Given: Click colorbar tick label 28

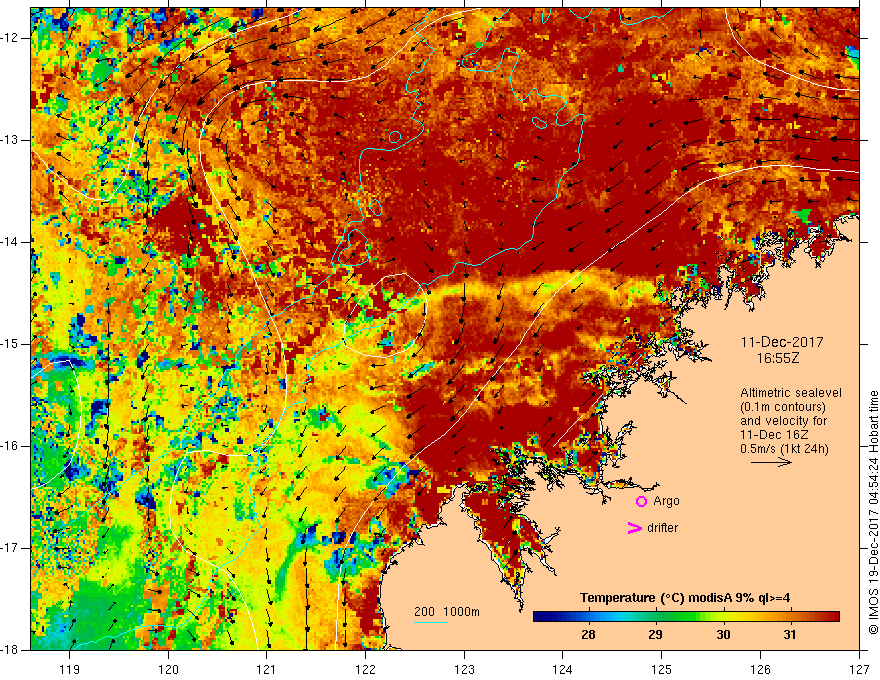Looking at the screenshot, I should coord(588,635).
